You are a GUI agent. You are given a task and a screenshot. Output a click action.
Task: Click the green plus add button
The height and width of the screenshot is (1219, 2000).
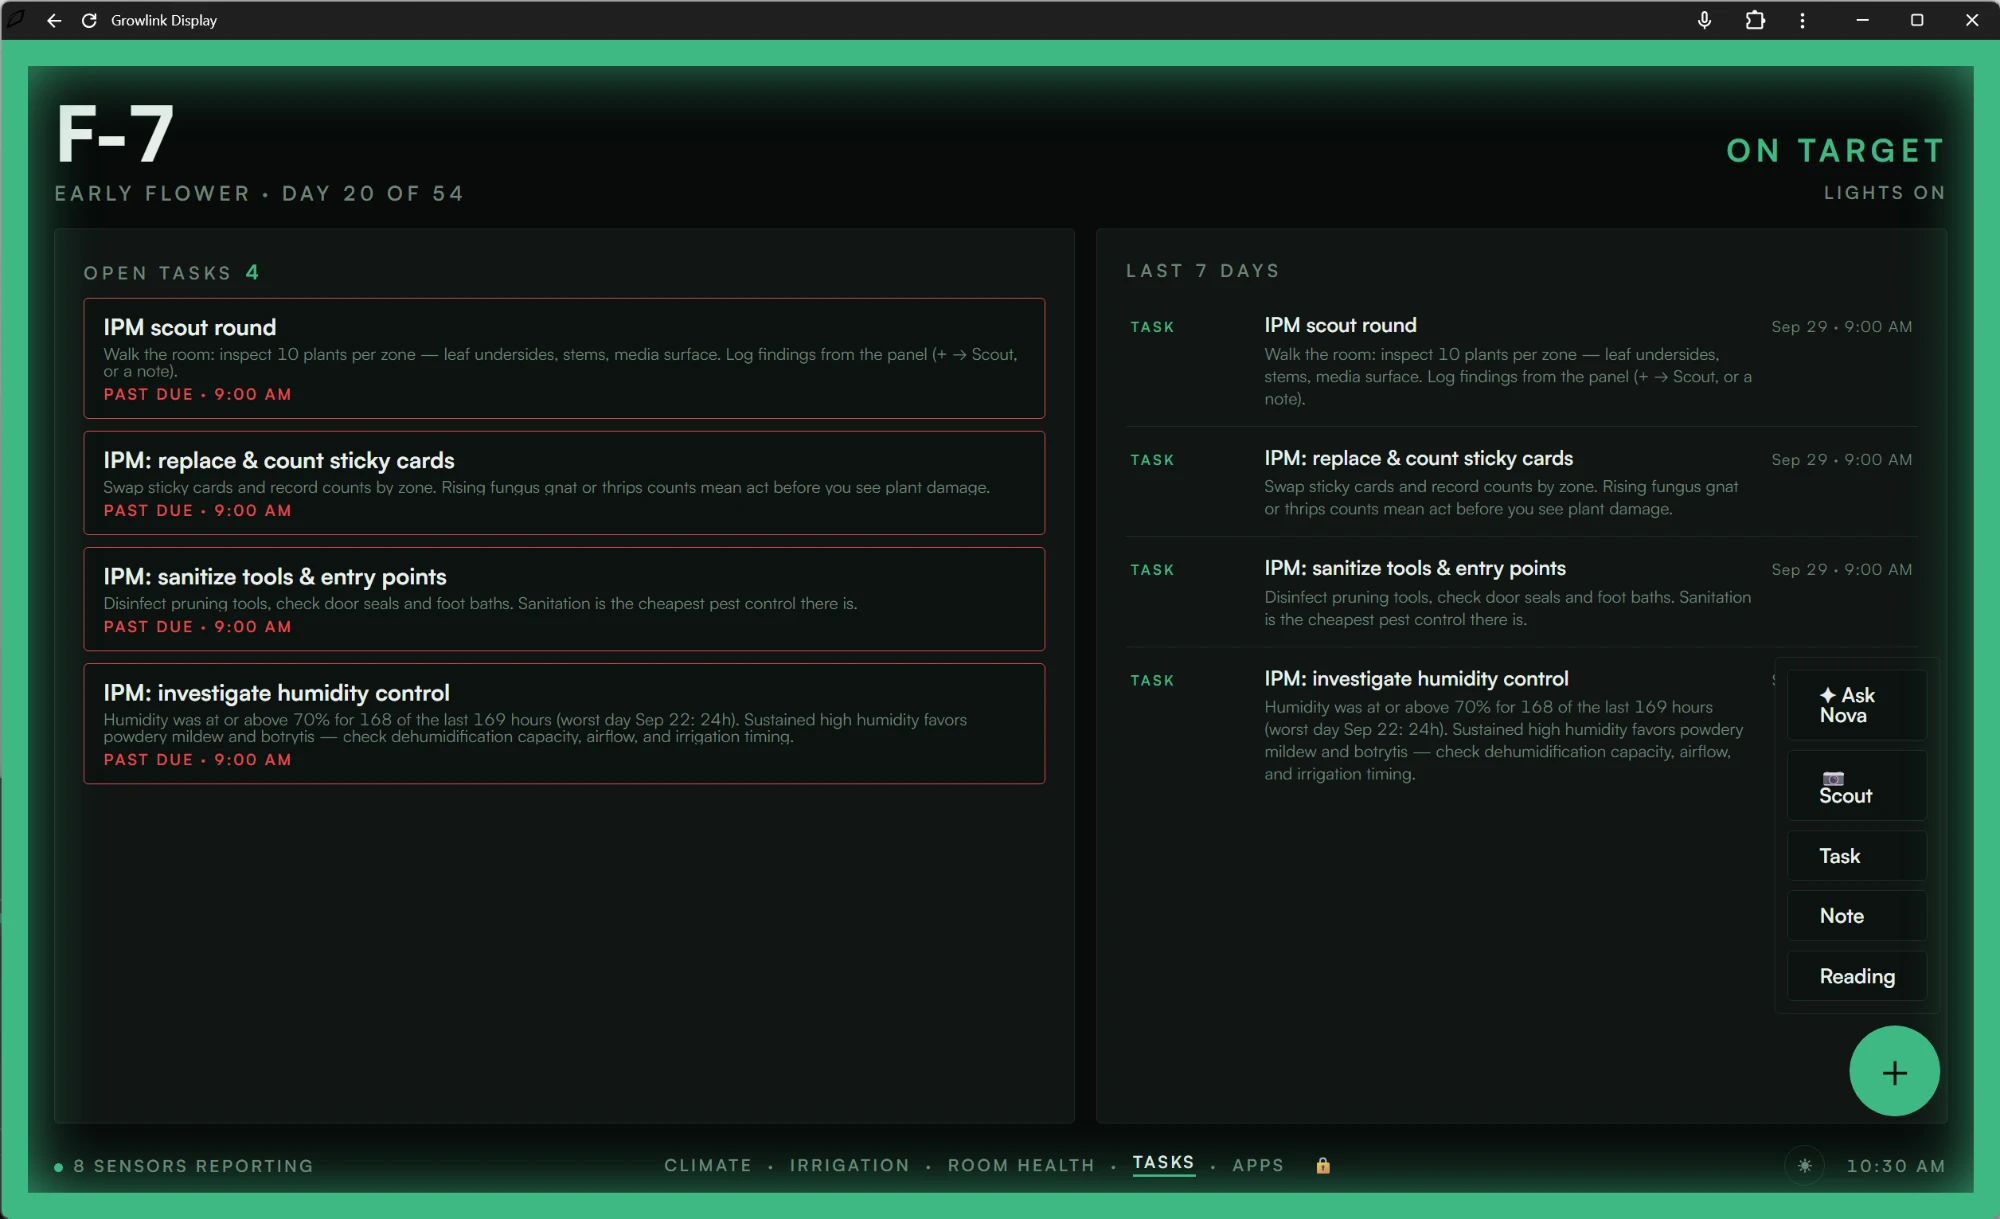click(1894, 1072)
